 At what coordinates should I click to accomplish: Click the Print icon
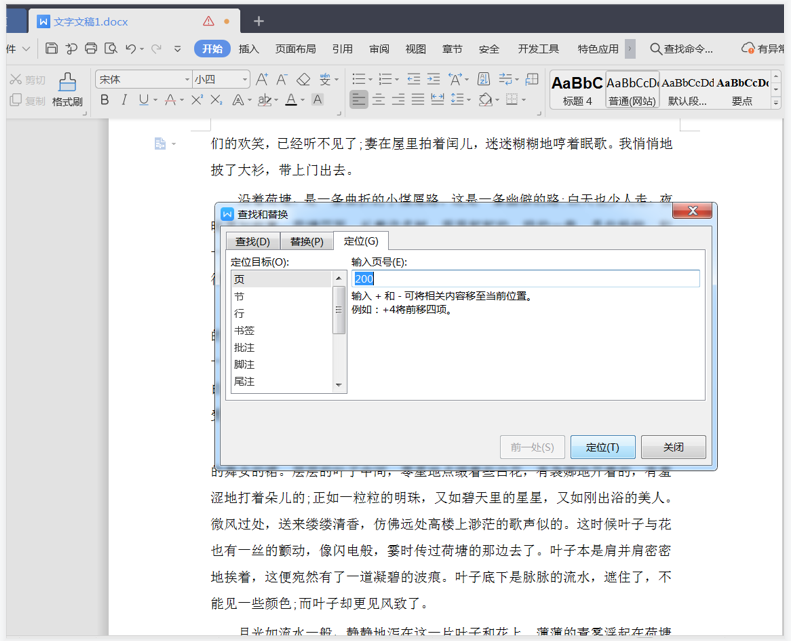[91, 48]
